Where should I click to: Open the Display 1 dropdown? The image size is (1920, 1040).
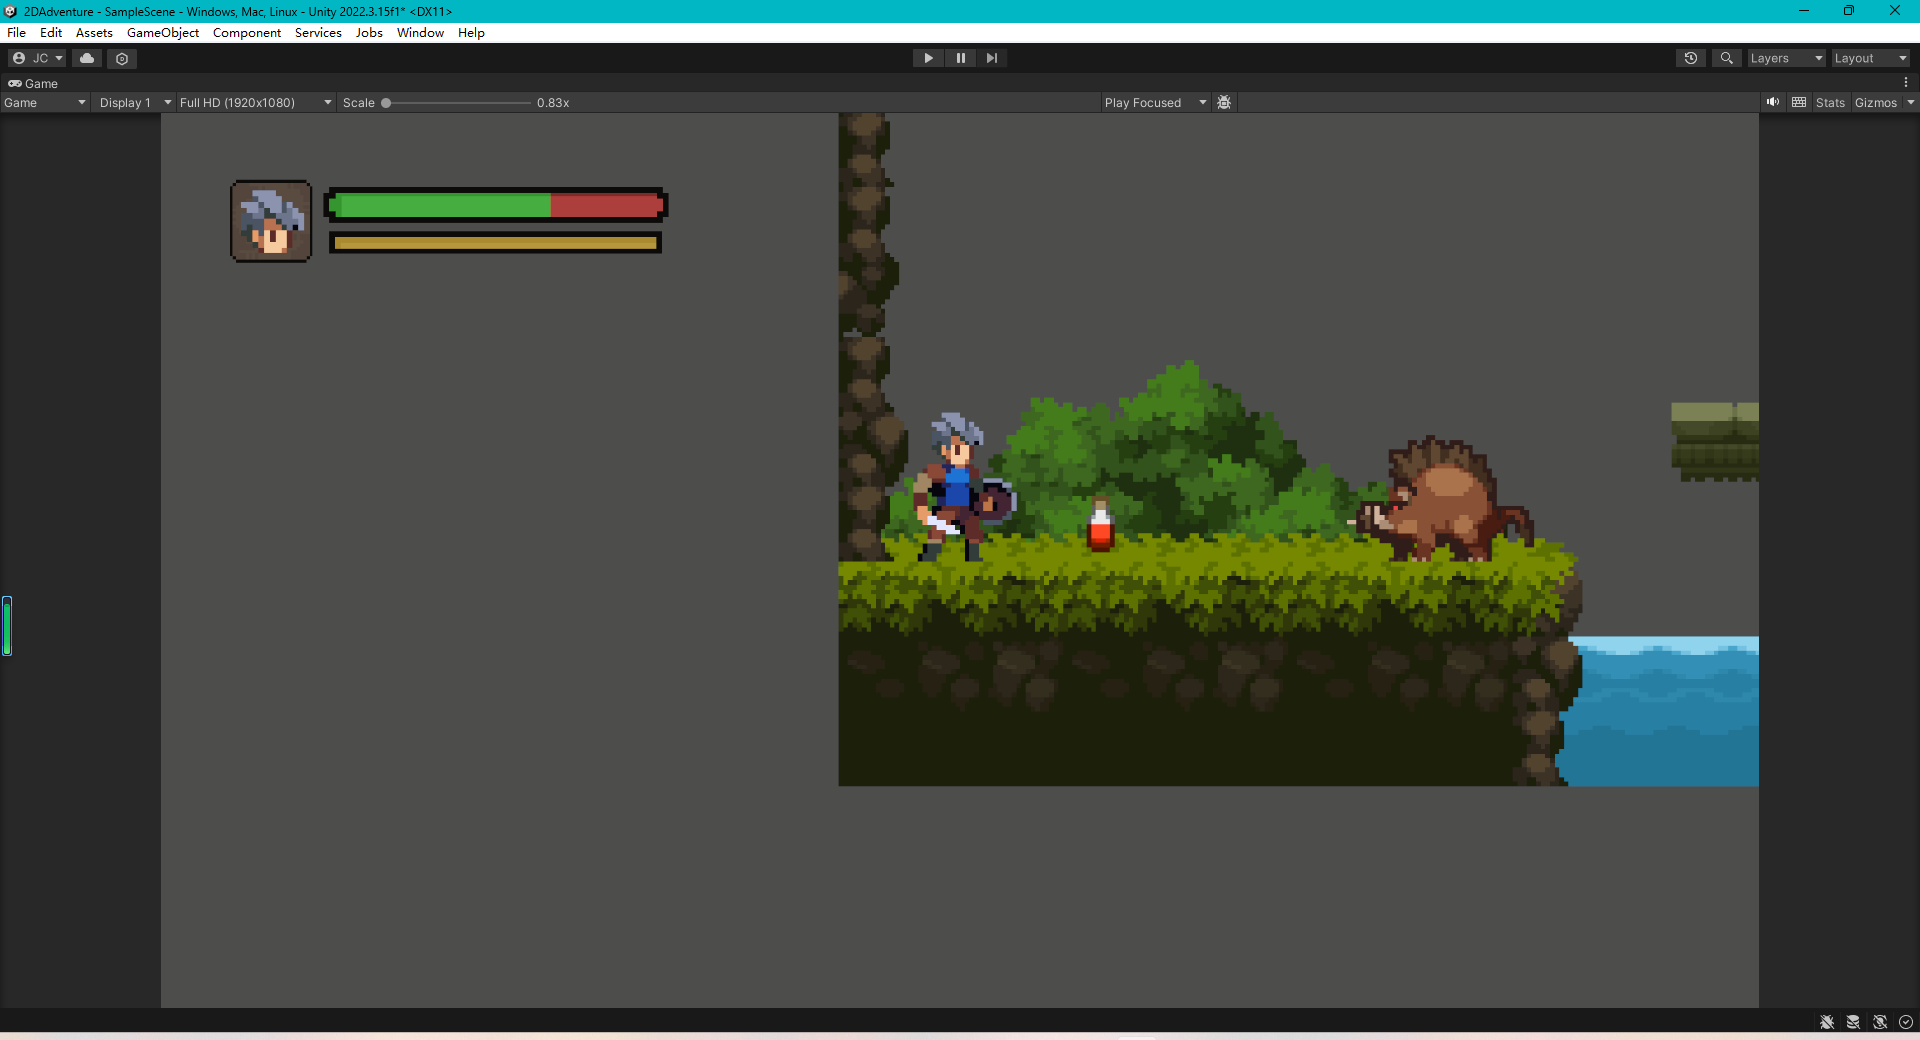point(135,103)
